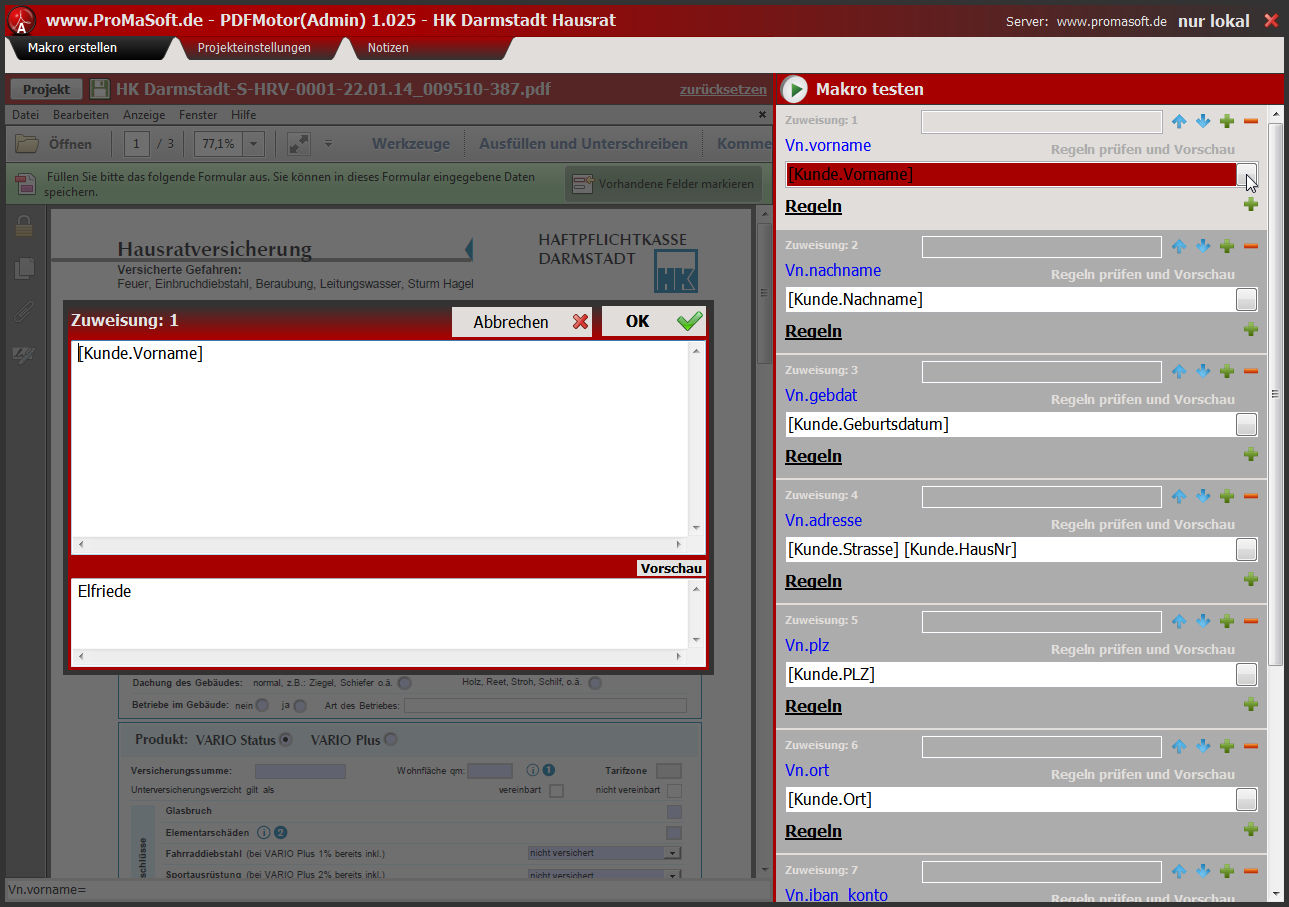
Task: Click the Vn.adresse field link
Action: (823, 520)
